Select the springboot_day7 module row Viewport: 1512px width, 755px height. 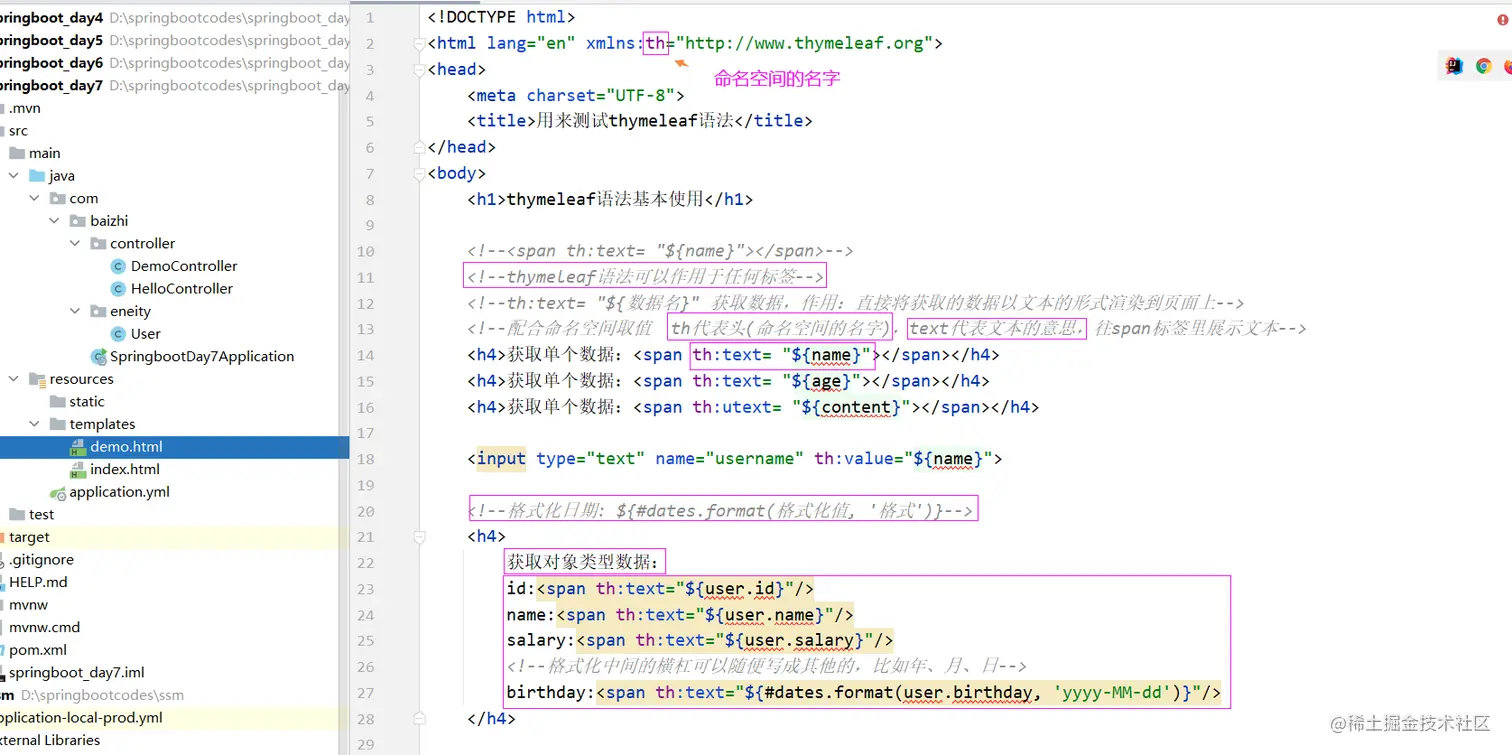(175, 86)
